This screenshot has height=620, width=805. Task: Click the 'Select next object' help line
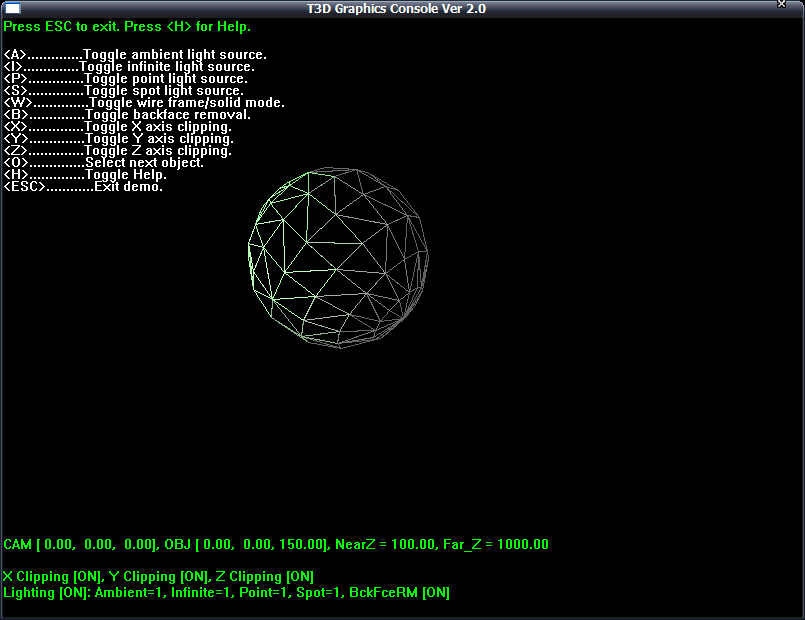(104, 163)
